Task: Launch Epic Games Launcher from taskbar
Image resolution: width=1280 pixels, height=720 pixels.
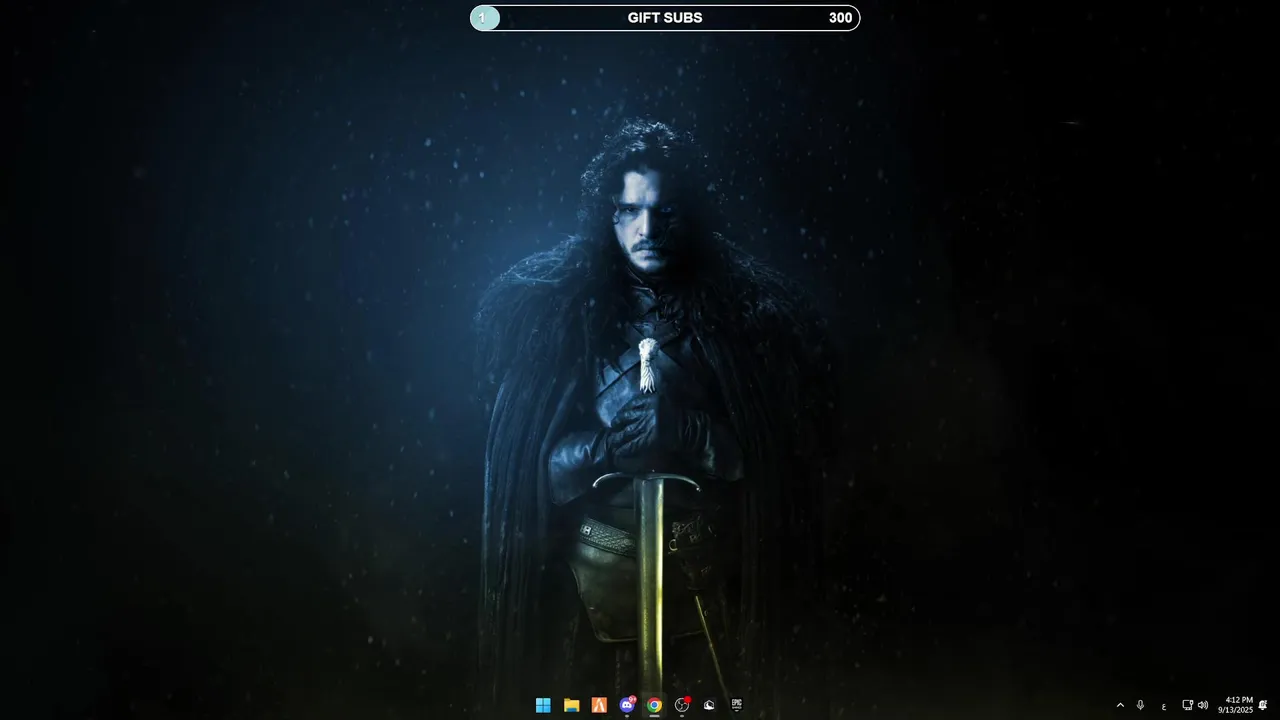Action: point(737,705)
